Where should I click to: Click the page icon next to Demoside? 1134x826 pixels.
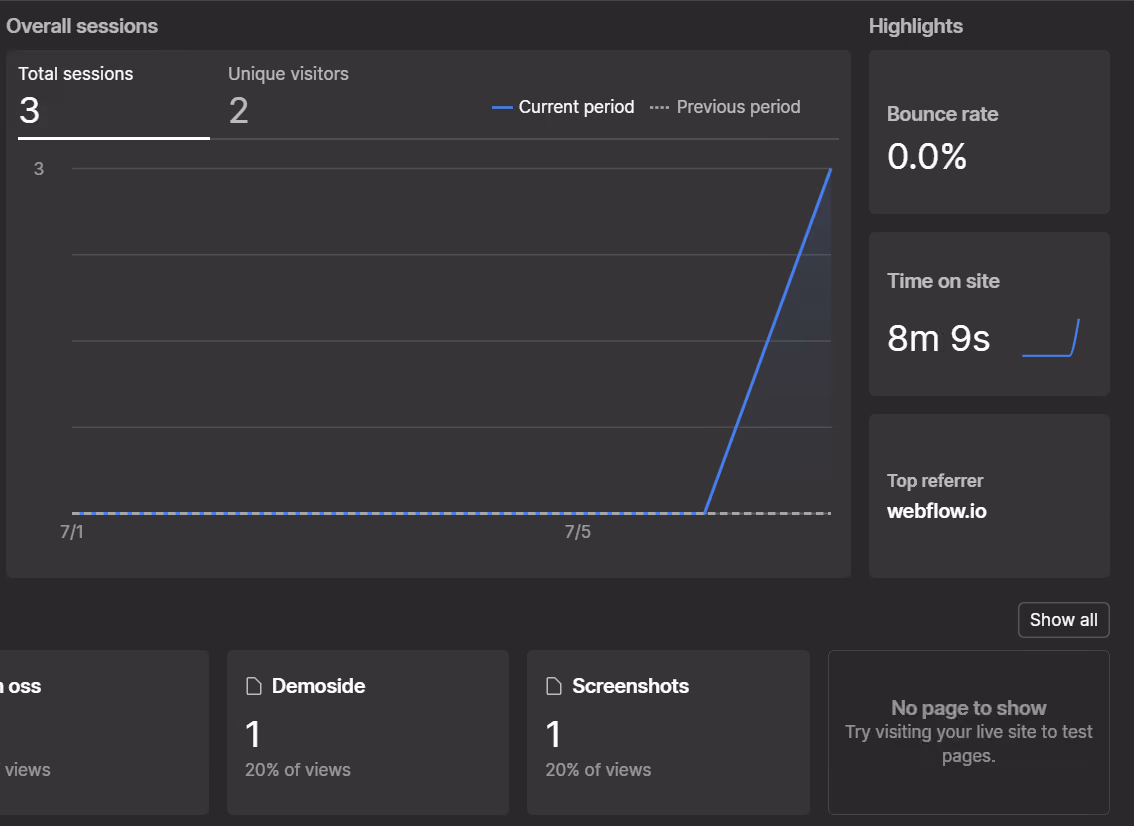point(254,686)
